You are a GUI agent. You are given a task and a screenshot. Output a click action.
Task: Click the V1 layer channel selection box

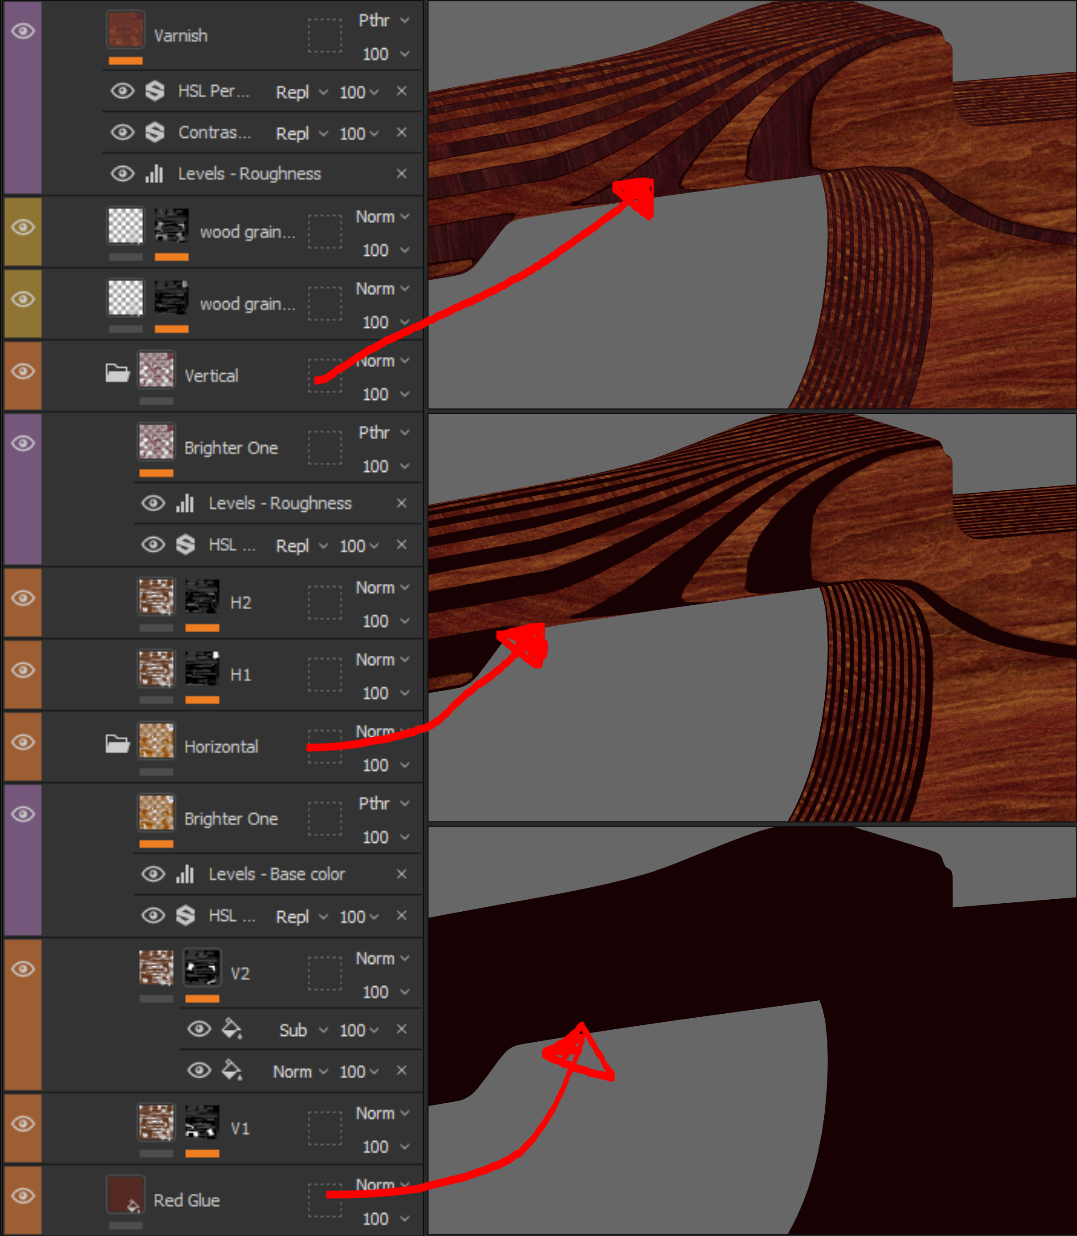coord(324,1129)
